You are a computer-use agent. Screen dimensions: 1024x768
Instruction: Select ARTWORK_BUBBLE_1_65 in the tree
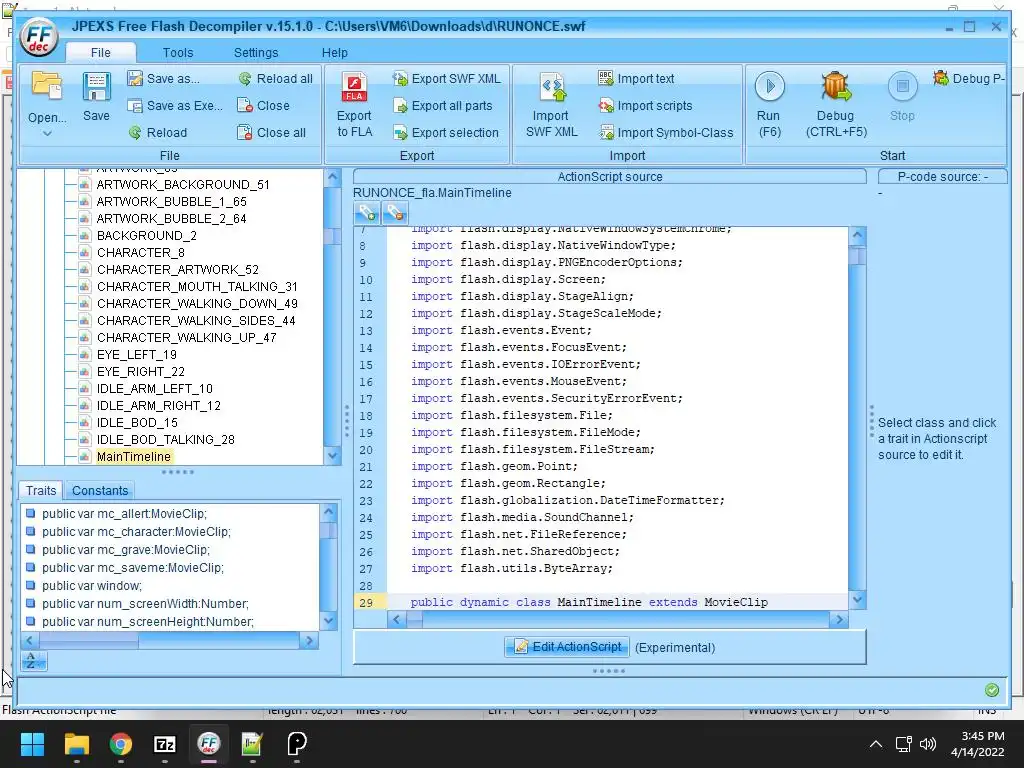pyautogui.click(x=172, y=202)
